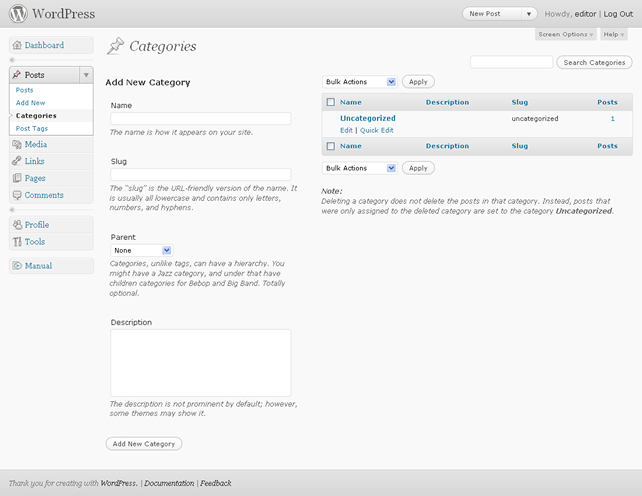Open Add New submenu item

pyautogui.click(x=30, y=103)
